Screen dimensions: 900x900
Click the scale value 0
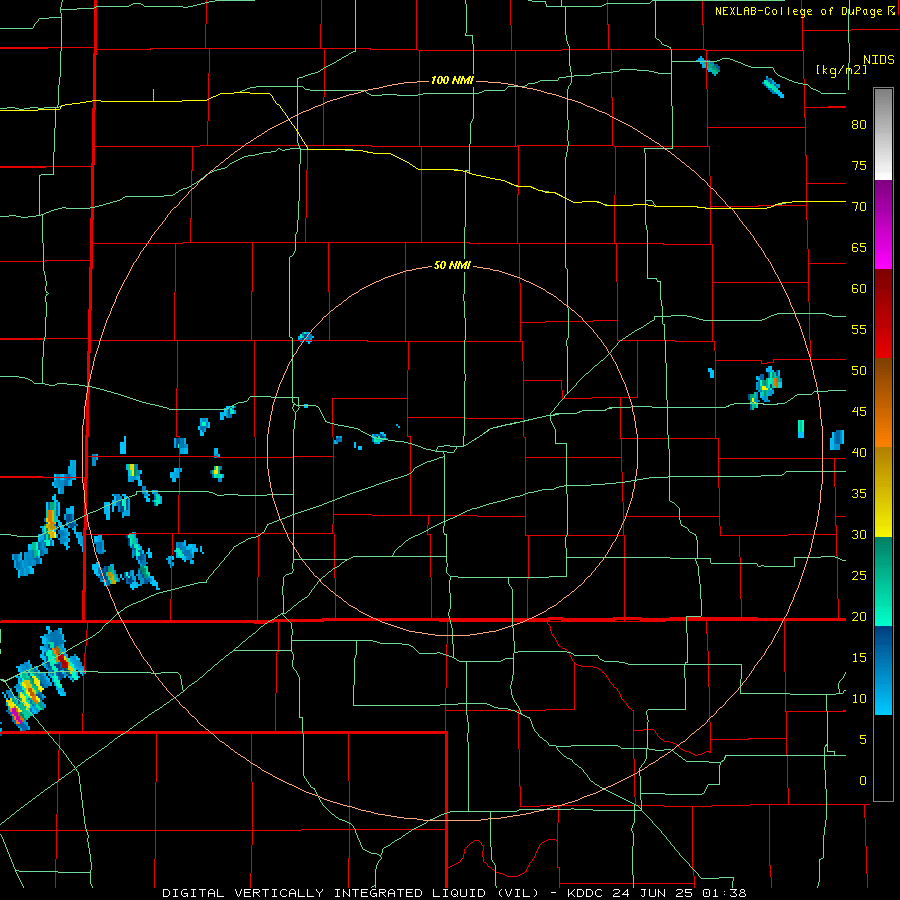pyautogui.click(x=863, y=781)
